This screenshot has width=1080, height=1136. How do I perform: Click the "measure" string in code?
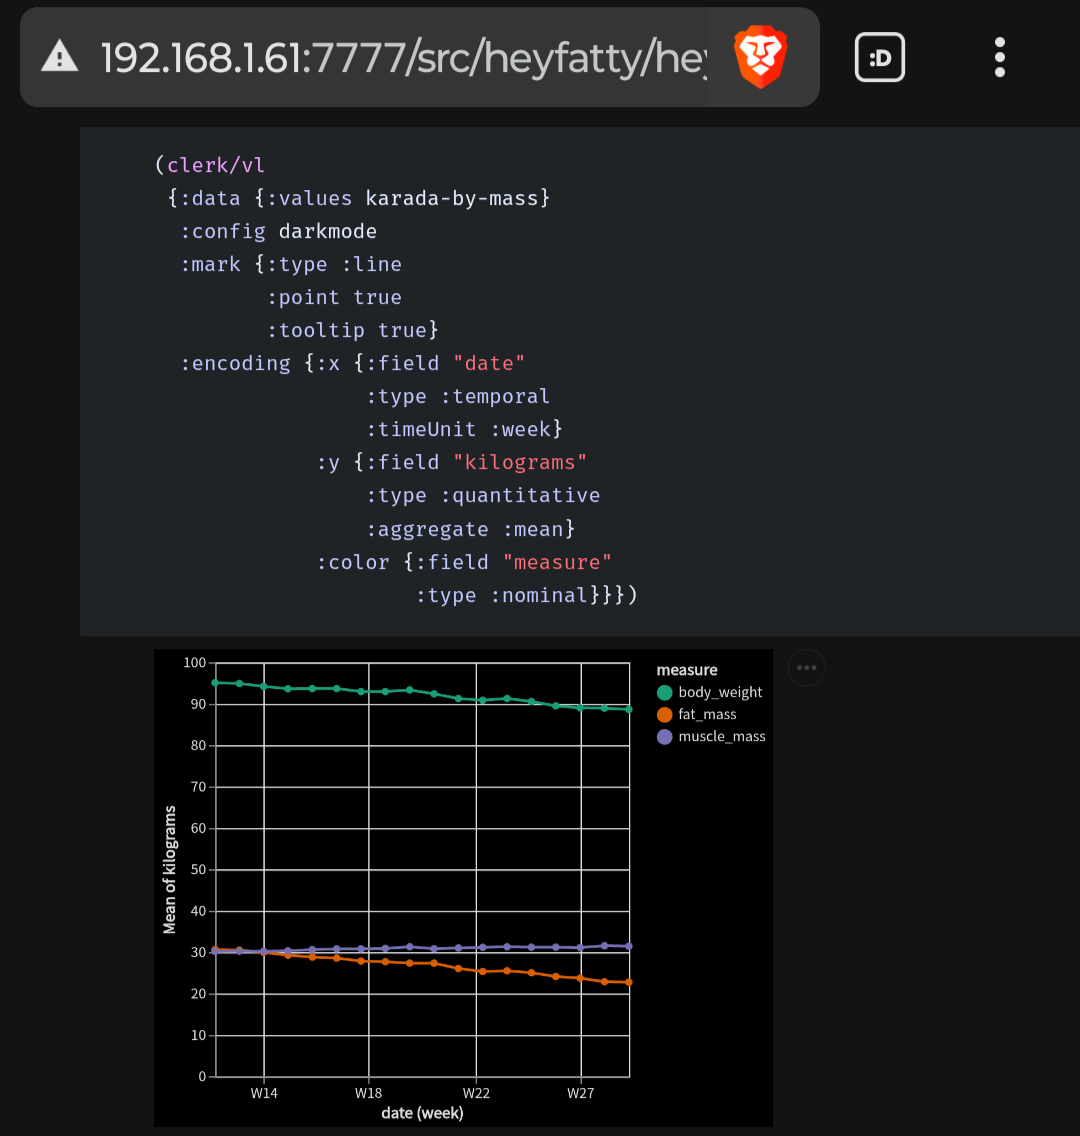click(x=557, y=562)
